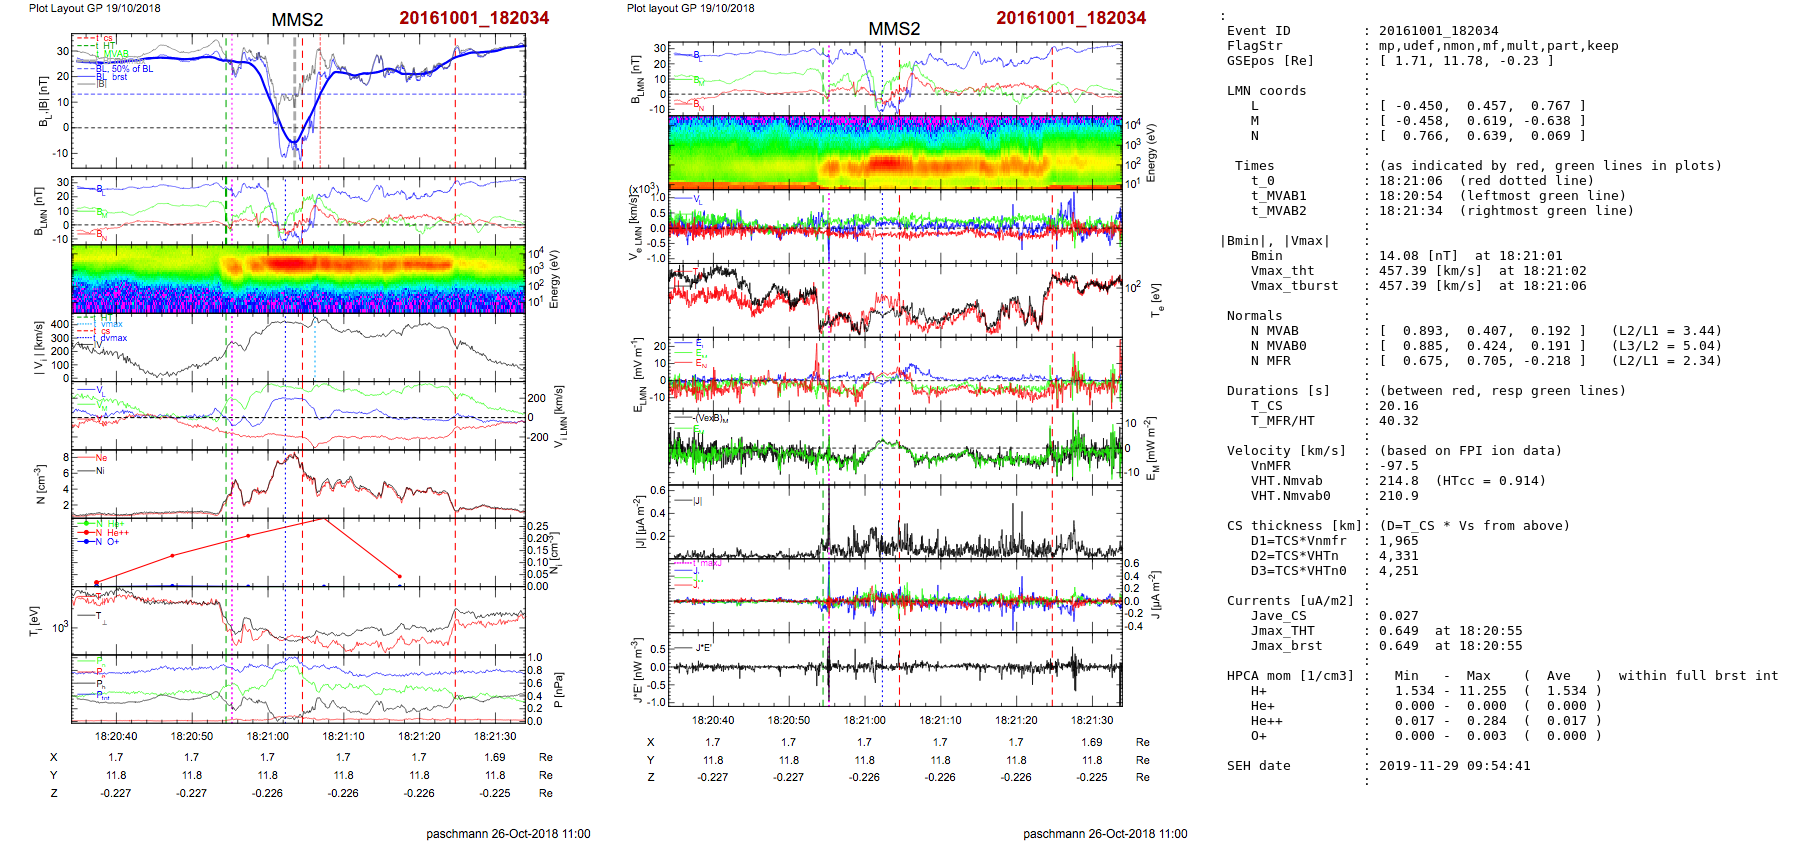Click the 'Vmax_tburst' row label
The width and height of the screenshot is (1804, 841).
tap(1294, 286)
